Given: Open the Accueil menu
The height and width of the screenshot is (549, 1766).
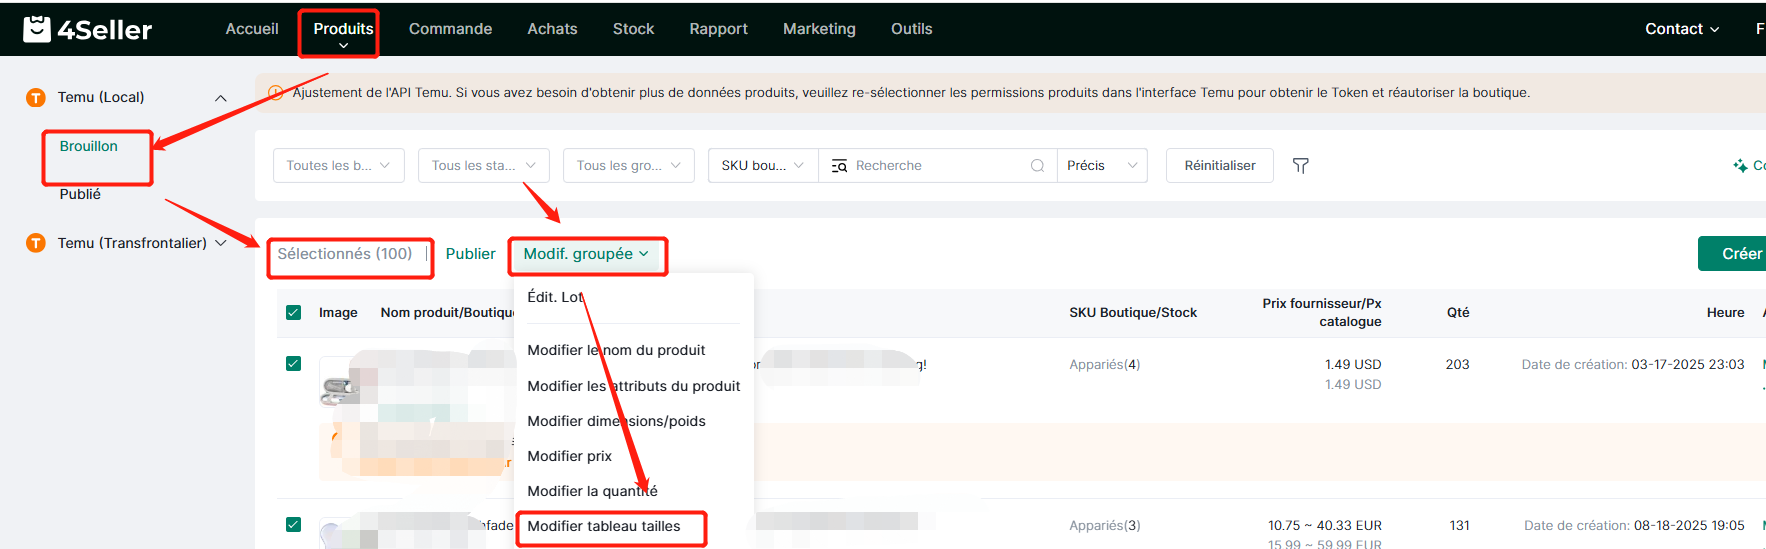Looking at the screenshot, I should (252, 29).
